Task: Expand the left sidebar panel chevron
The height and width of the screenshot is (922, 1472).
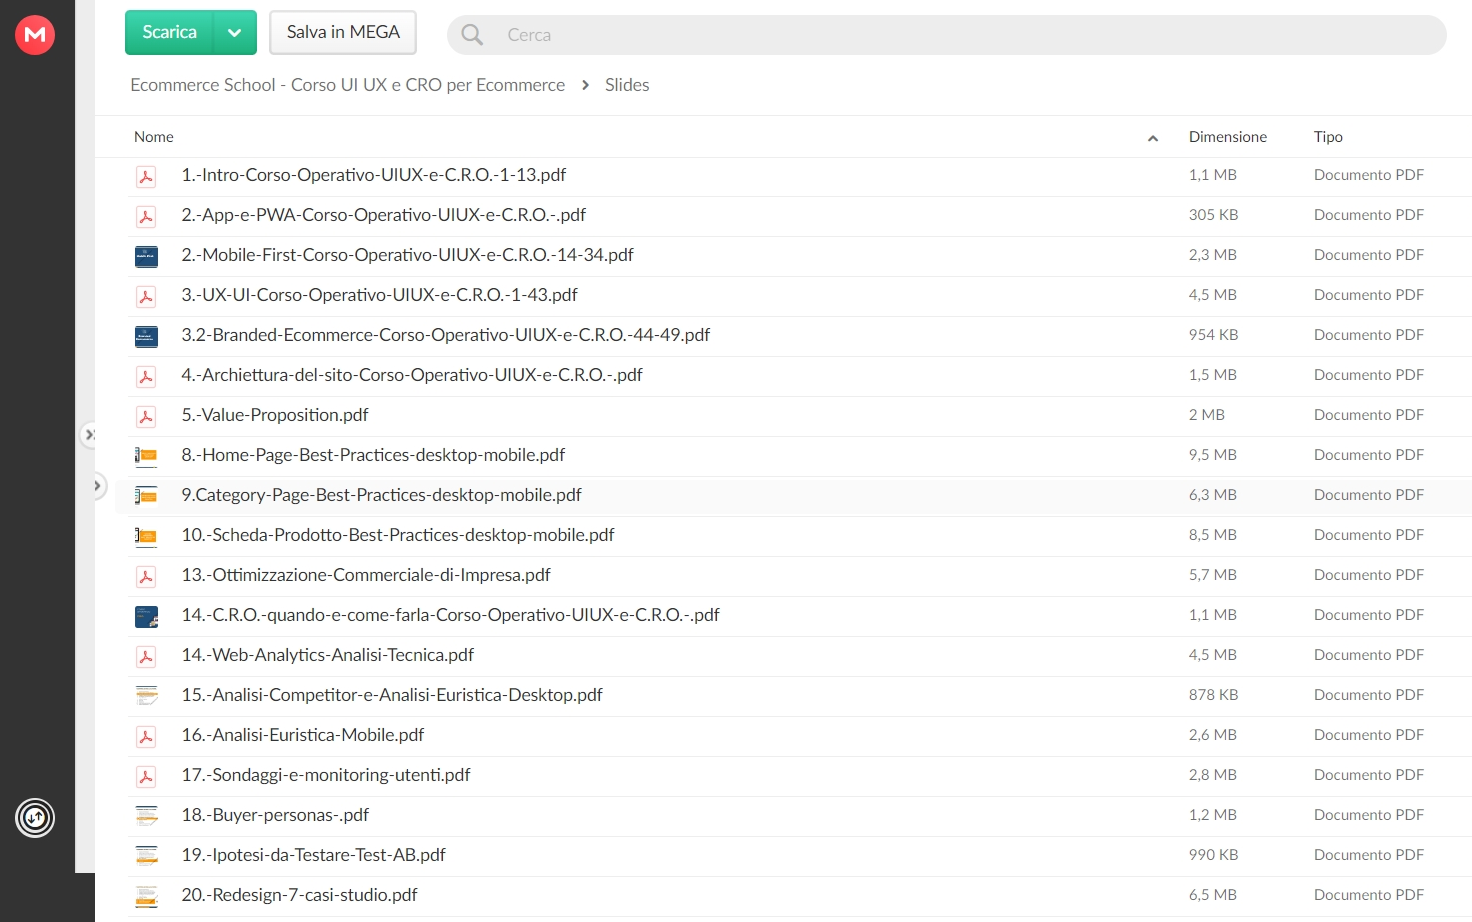Action: click(97, 486)
